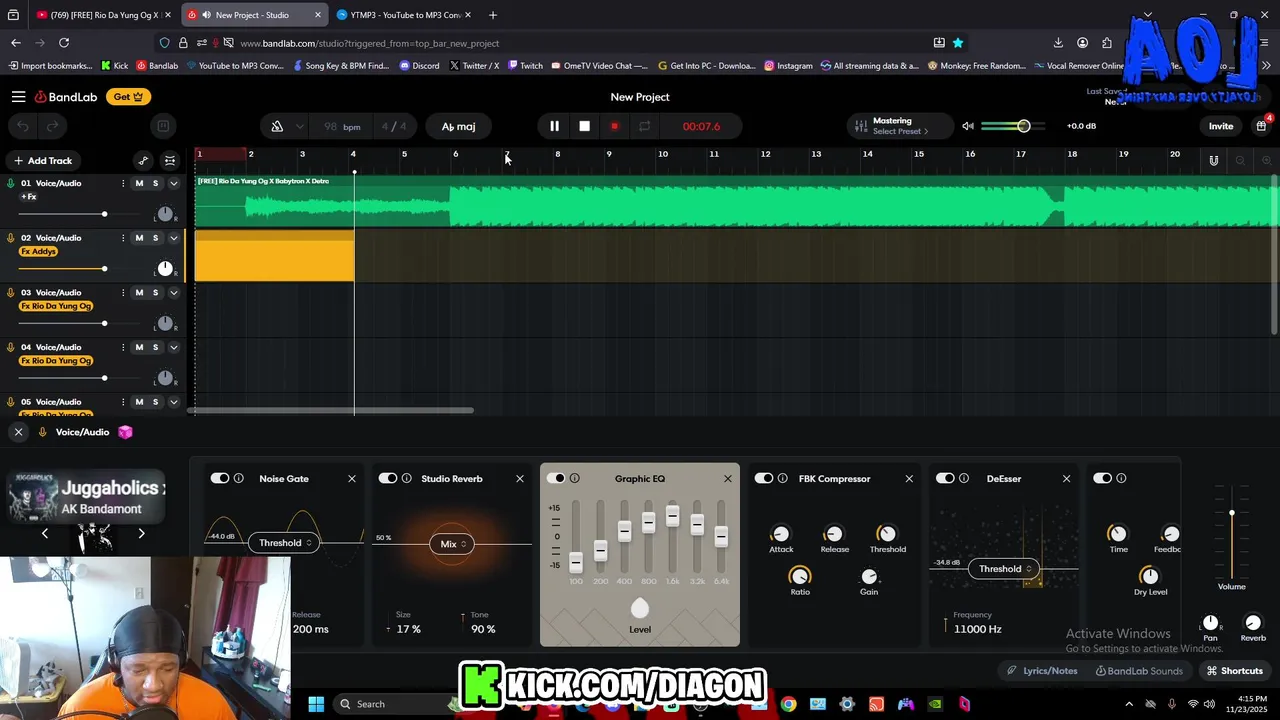Image resolution: width=1280 pixels, height=720 pixels.
Task: Start recording with the red button
Action: coord(614,126)
